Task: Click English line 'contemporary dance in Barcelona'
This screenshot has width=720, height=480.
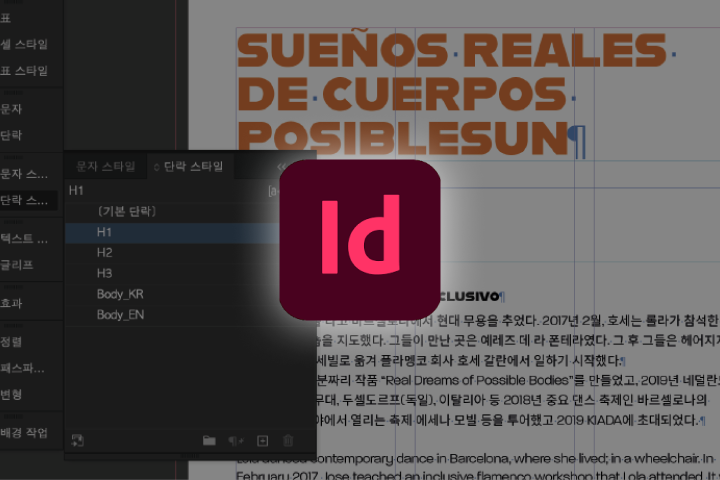Action: tap(475, 459)
